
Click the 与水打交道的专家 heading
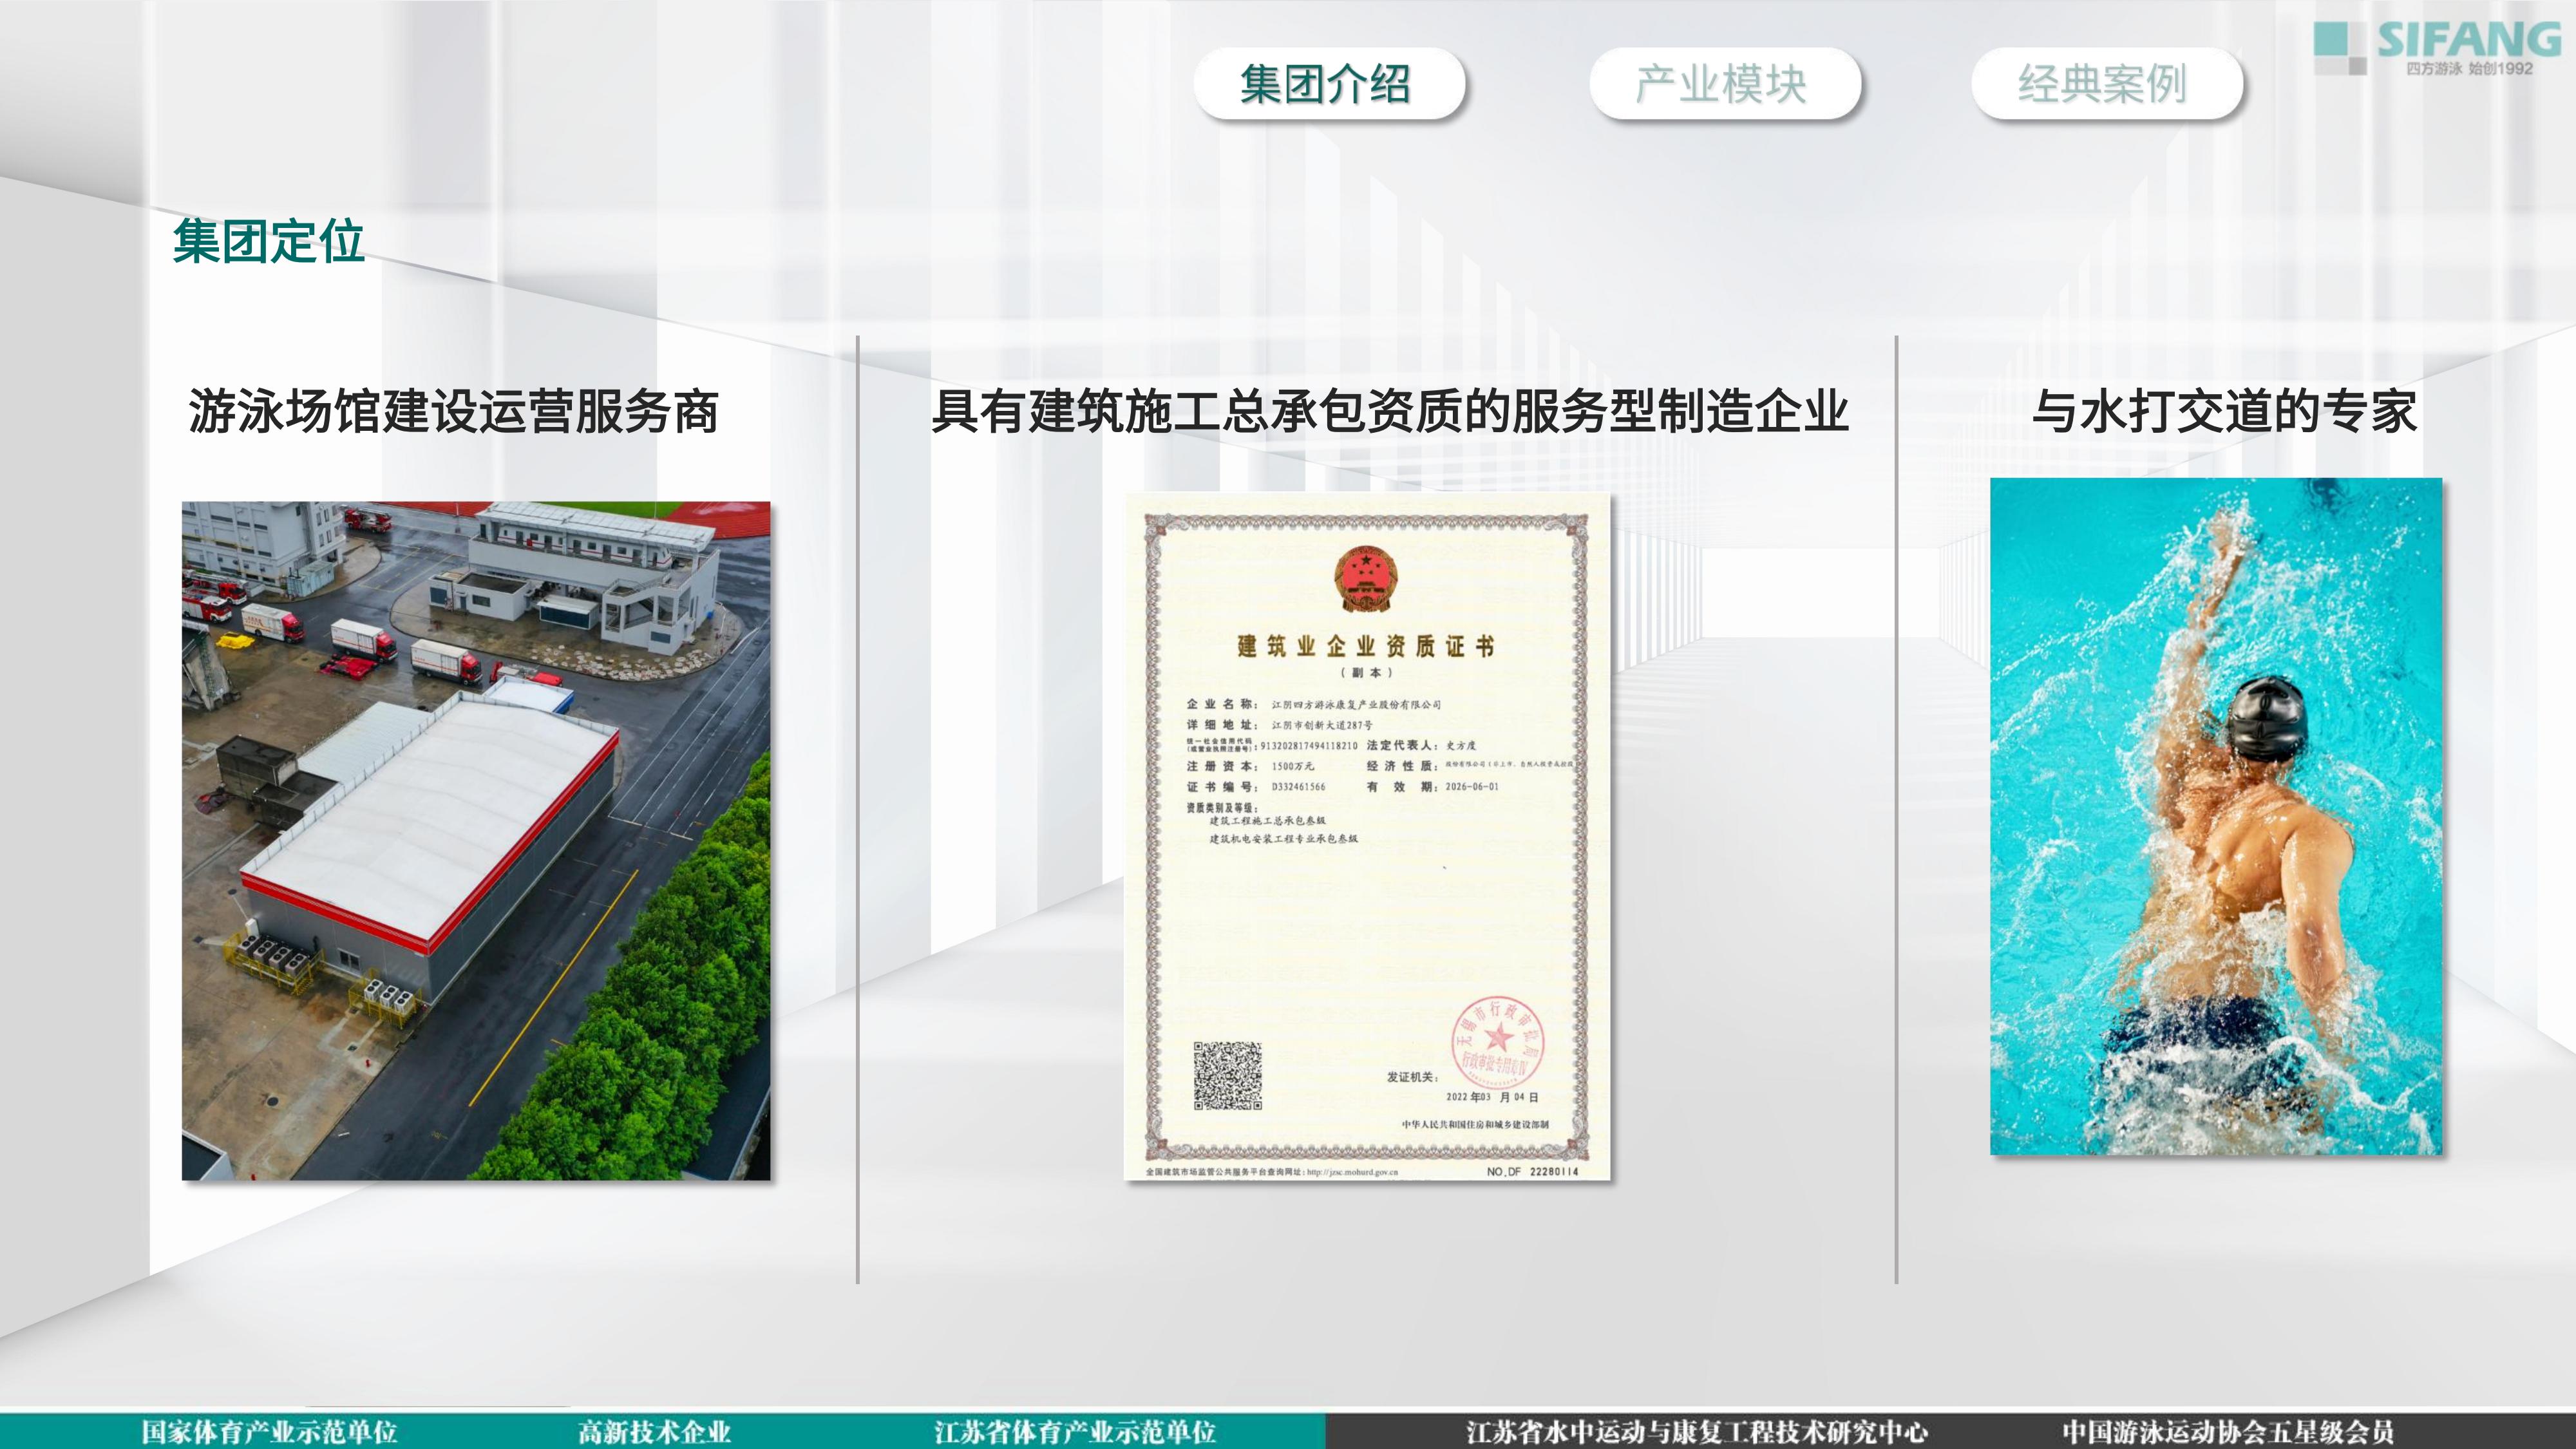pyautogui.click(x=2225, y=411)
